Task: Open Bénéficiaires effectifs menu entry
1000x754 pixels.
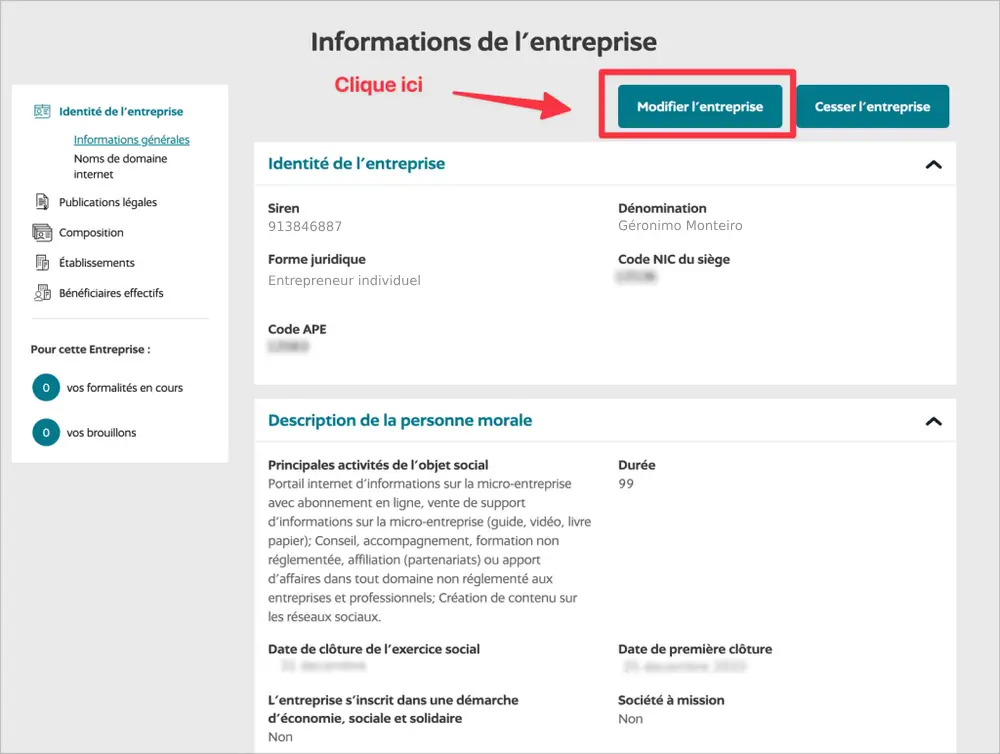Action: pos(111,293)
